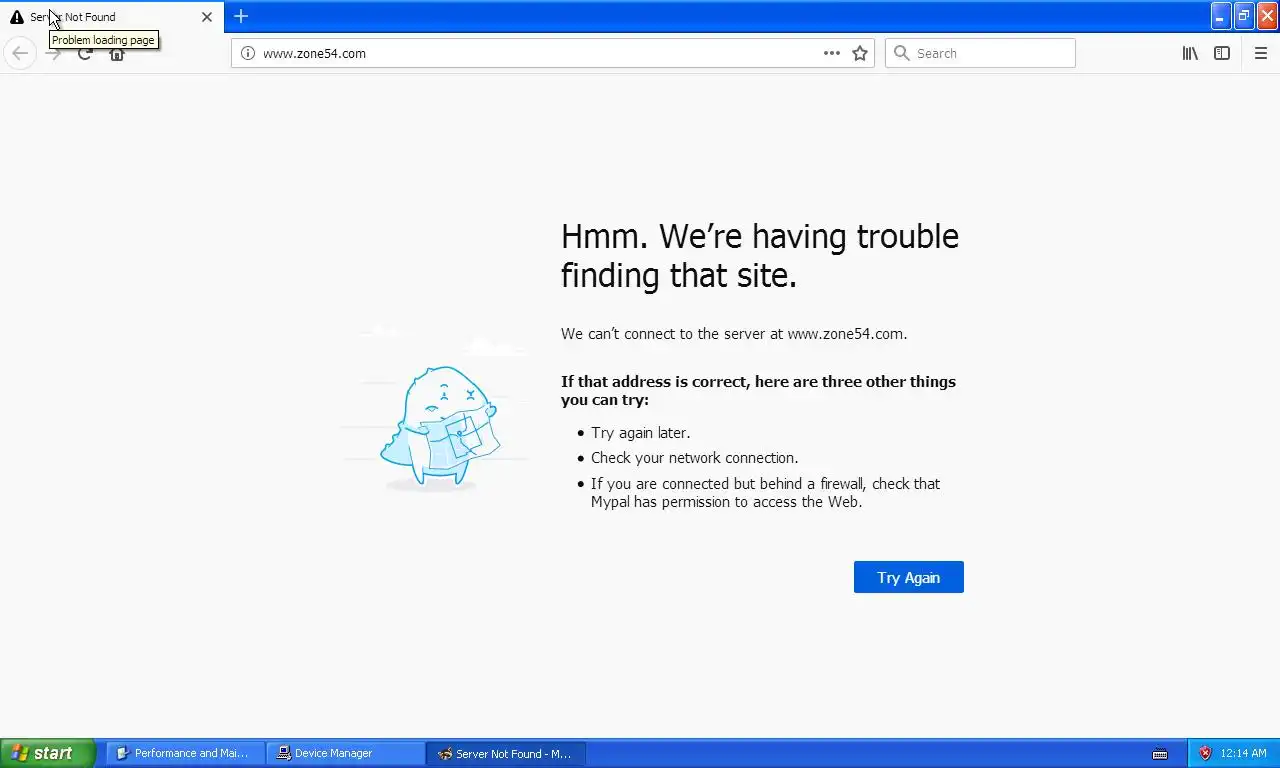Screen dimensions: 1280x768
Task: Click the Forward arrow navigation button
Action: point(53,53)
